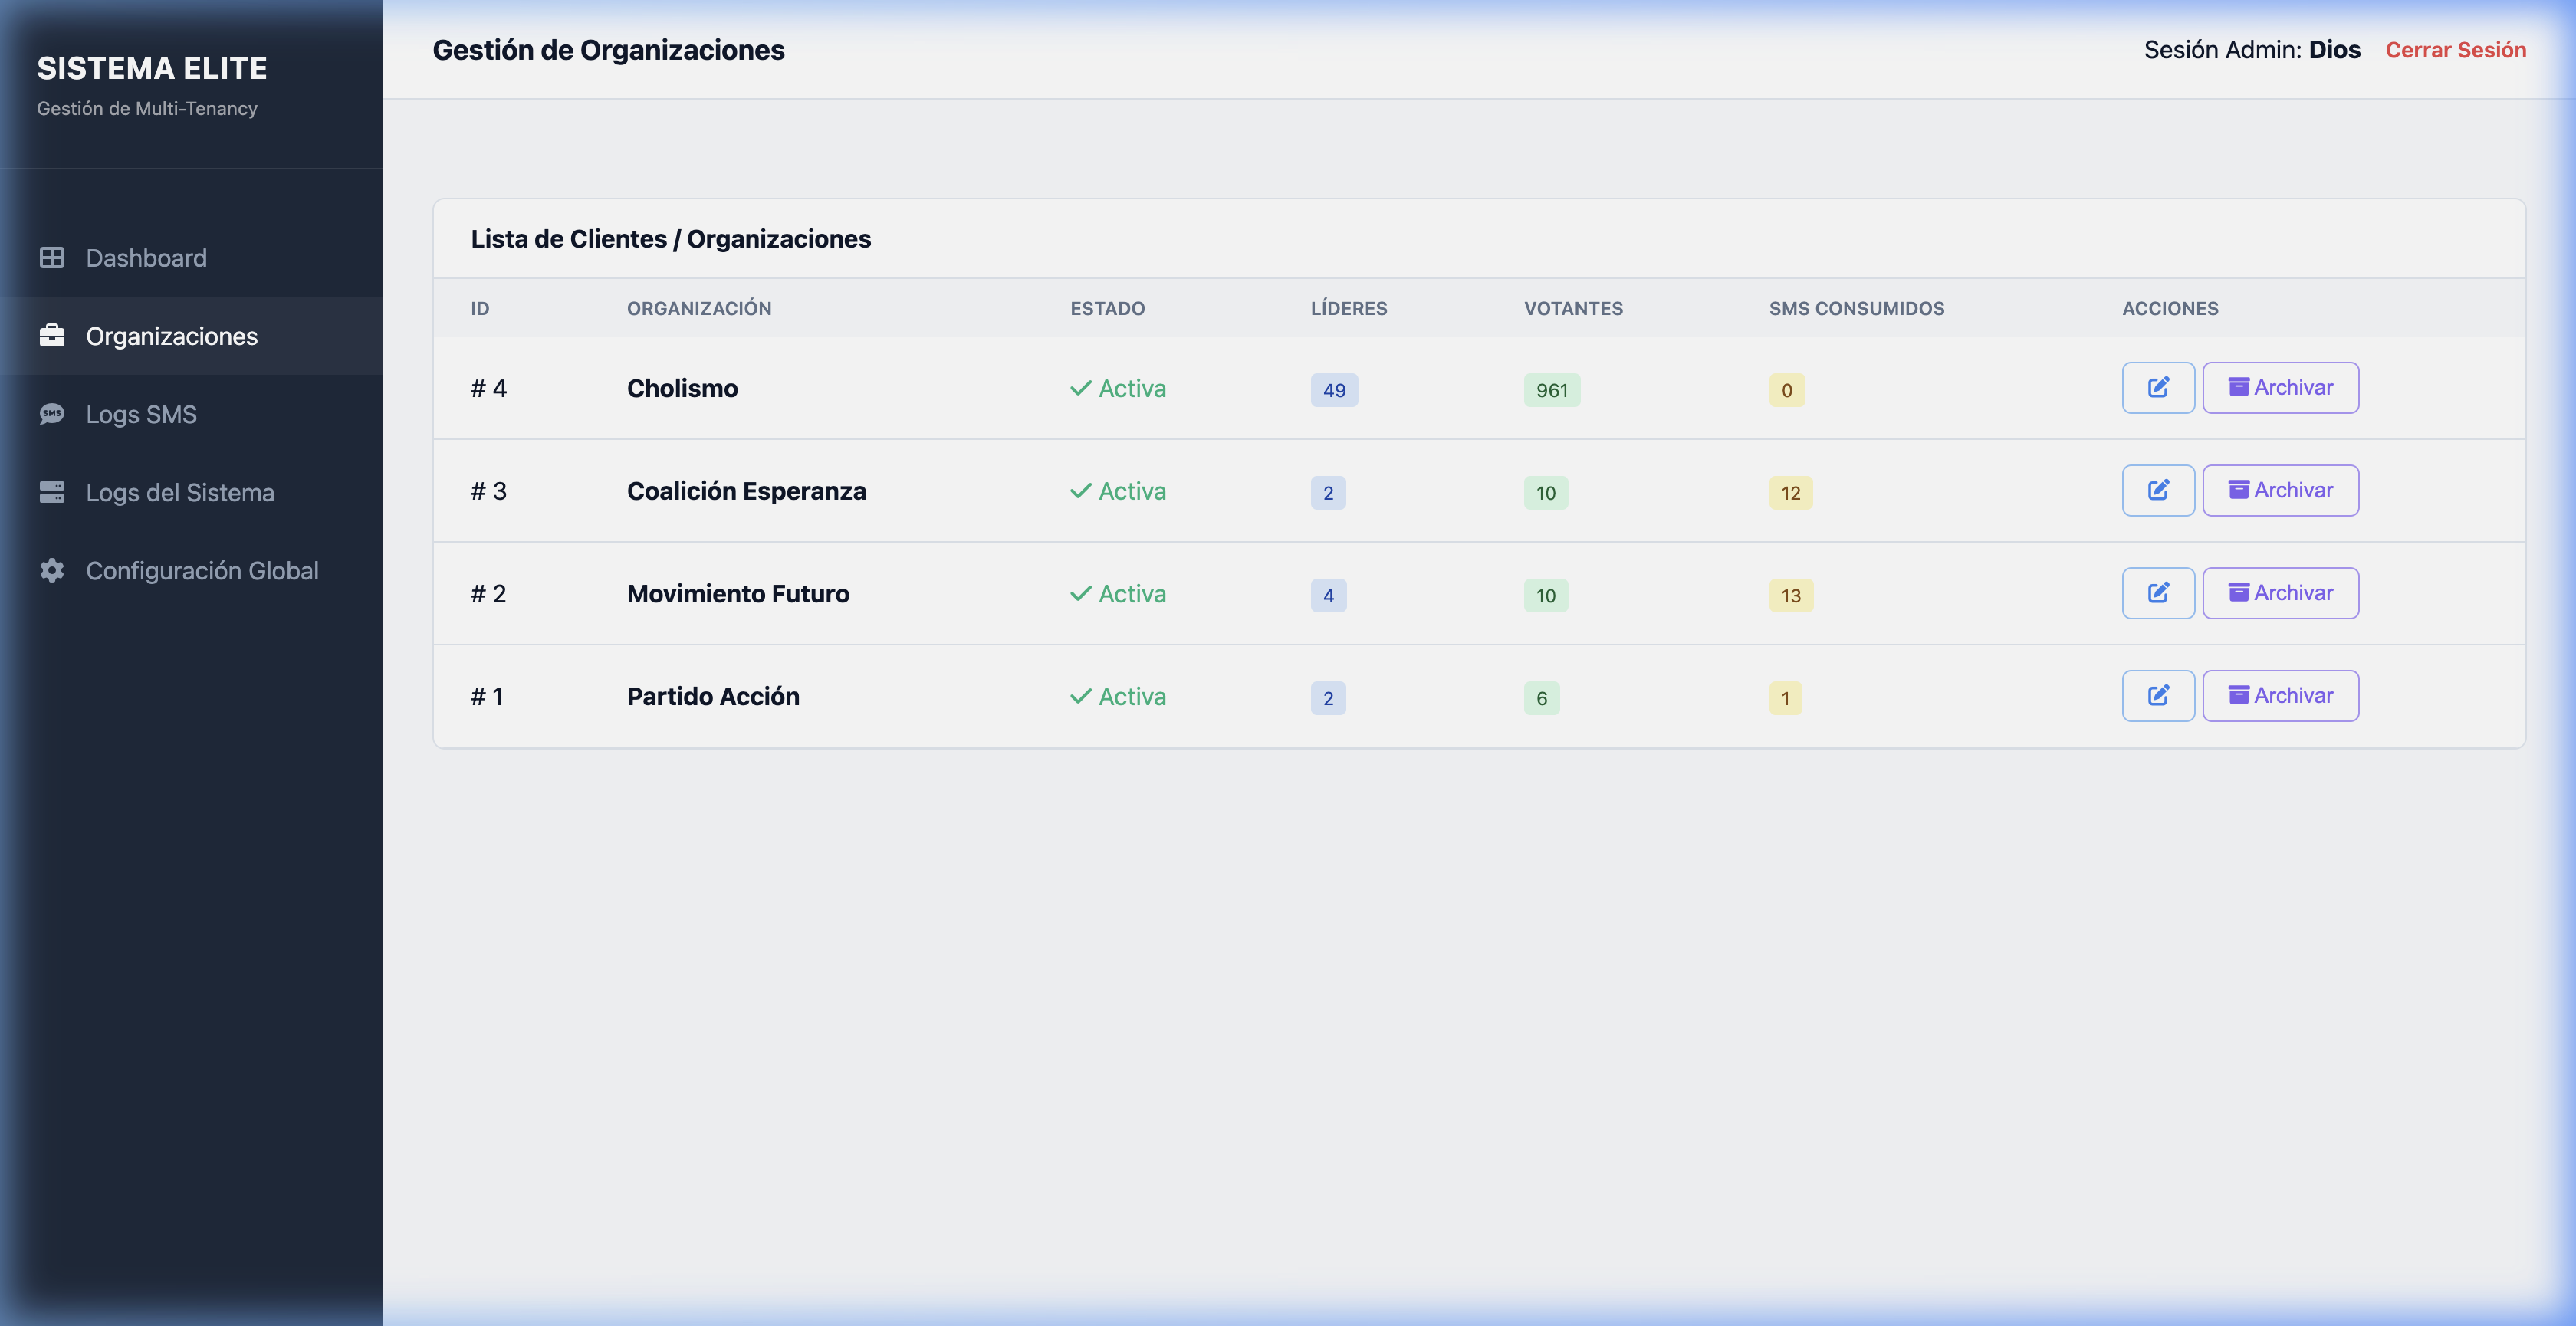This screenshot has width=2576, height=1326.
Task: Click the Lista de Clientes / Organizaciones heading
Action: click(671, 239)
